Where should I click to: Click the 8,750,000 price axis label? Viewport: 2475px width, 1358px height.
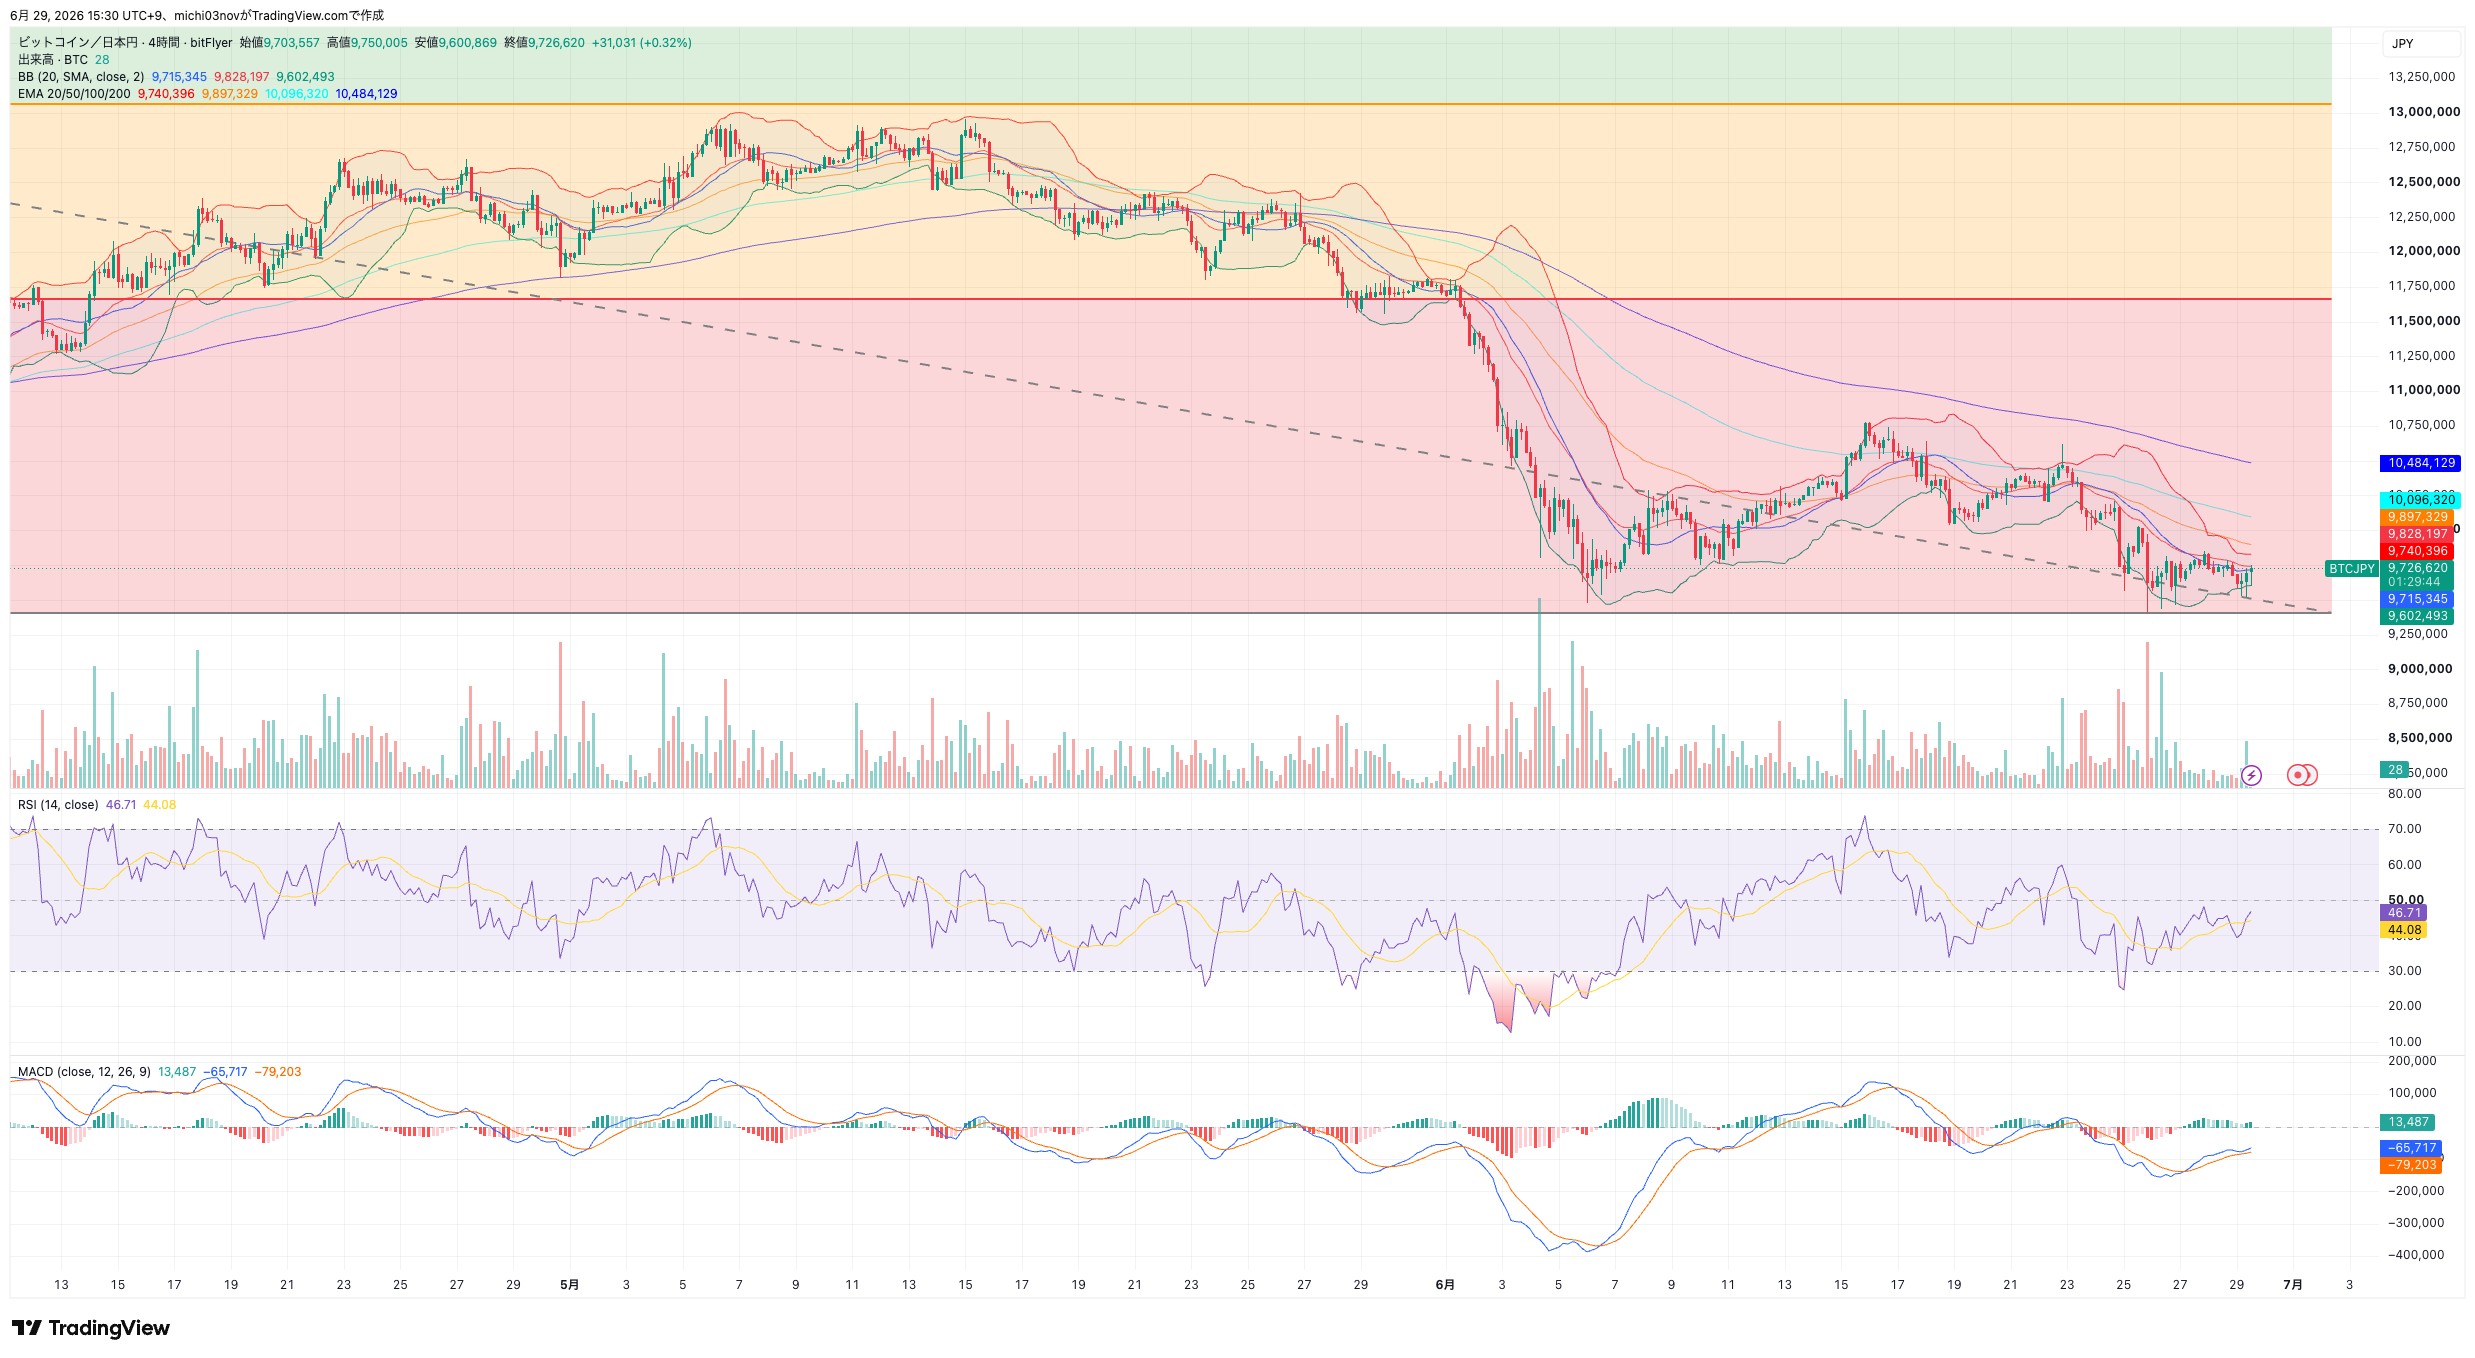point(2418,703)
